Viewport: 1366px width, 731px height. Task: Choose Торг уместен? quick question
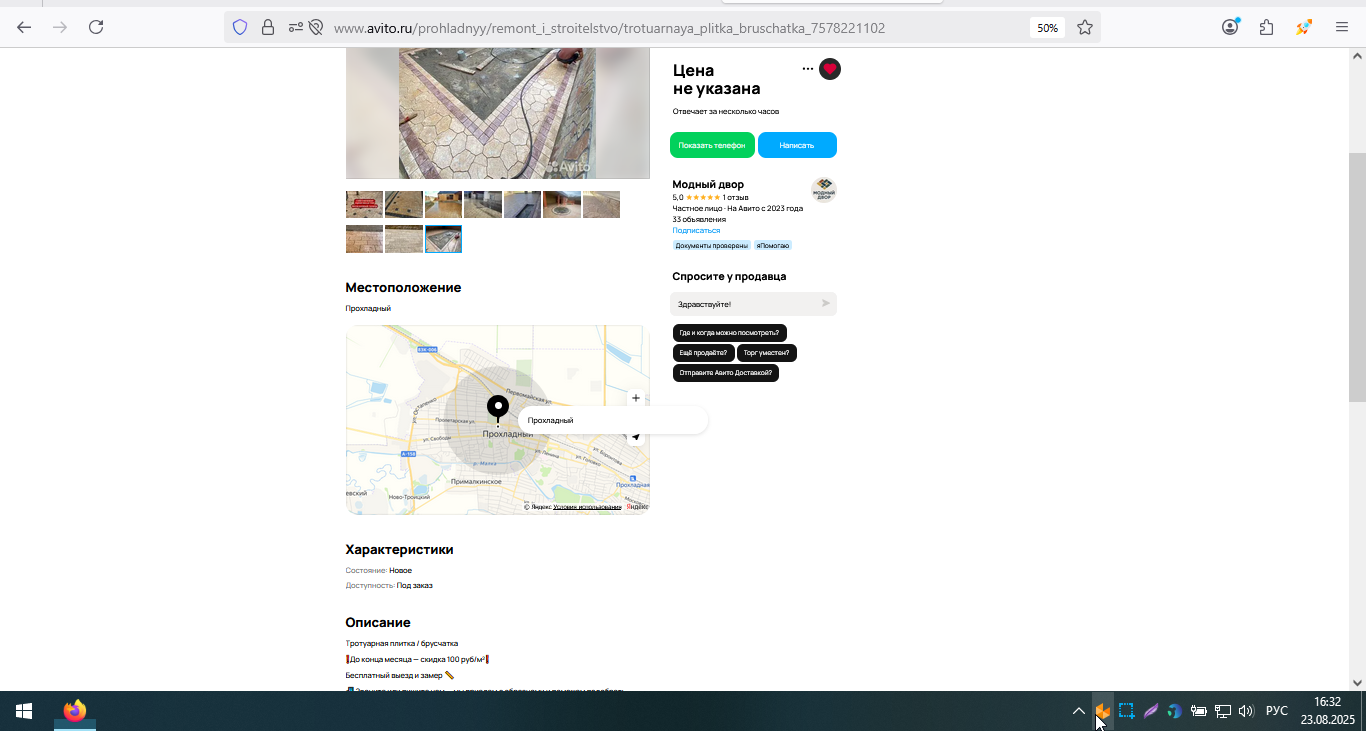point(768,353)
